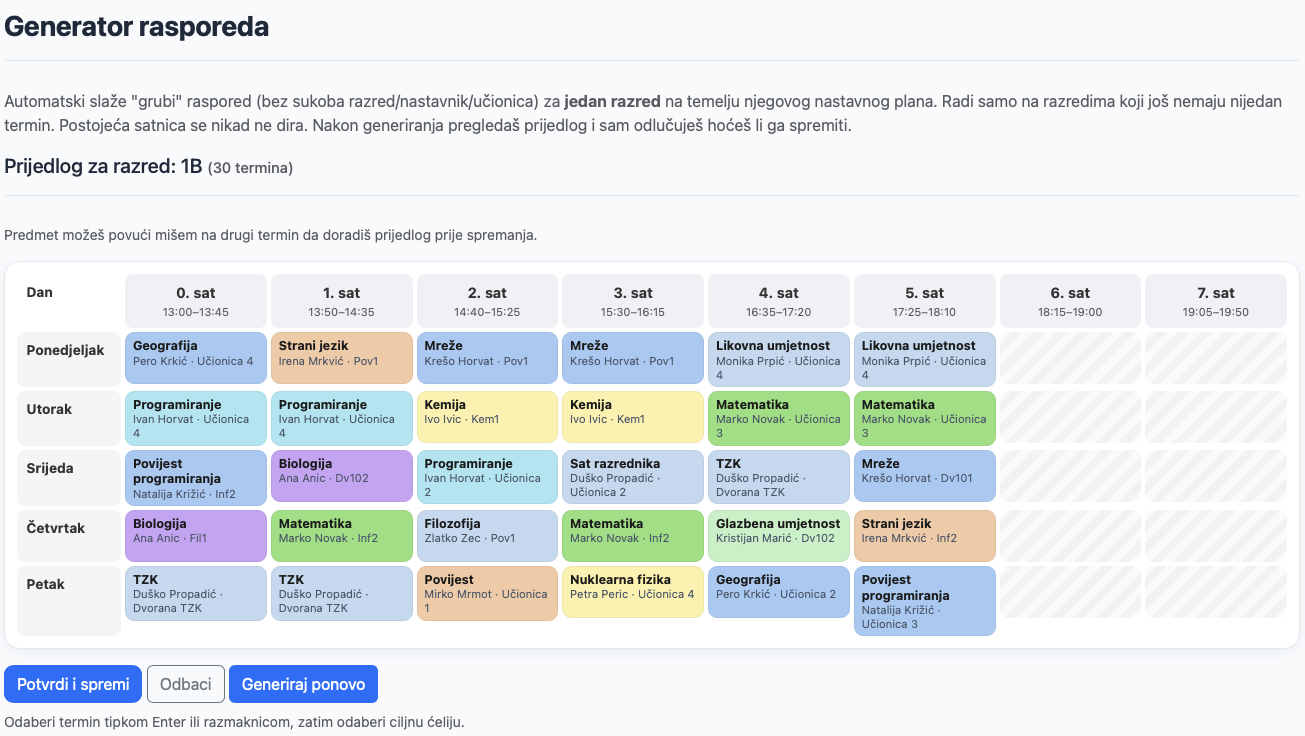Click the 'Petak' row label
1305x736 pixels.
click(69, 601)
